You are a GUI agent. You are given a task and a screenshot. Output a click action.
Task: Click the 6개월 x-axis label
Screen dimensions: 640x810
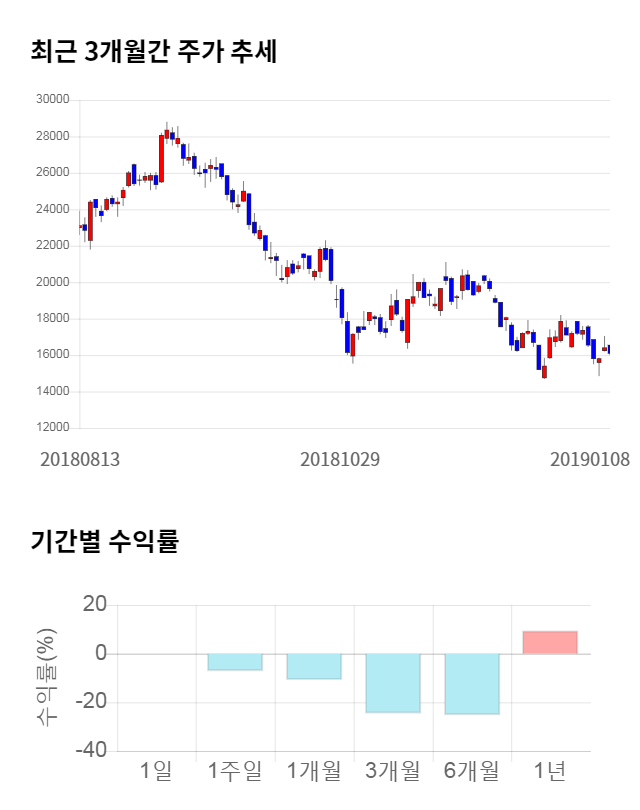click(x=472, y=771)
